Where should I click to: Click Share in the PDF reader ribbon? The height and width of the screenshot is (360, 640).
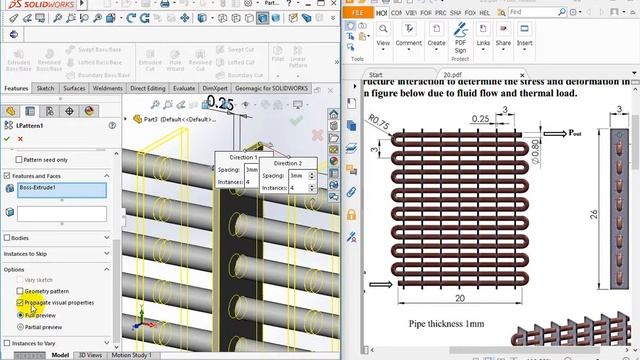pos(503,37)
